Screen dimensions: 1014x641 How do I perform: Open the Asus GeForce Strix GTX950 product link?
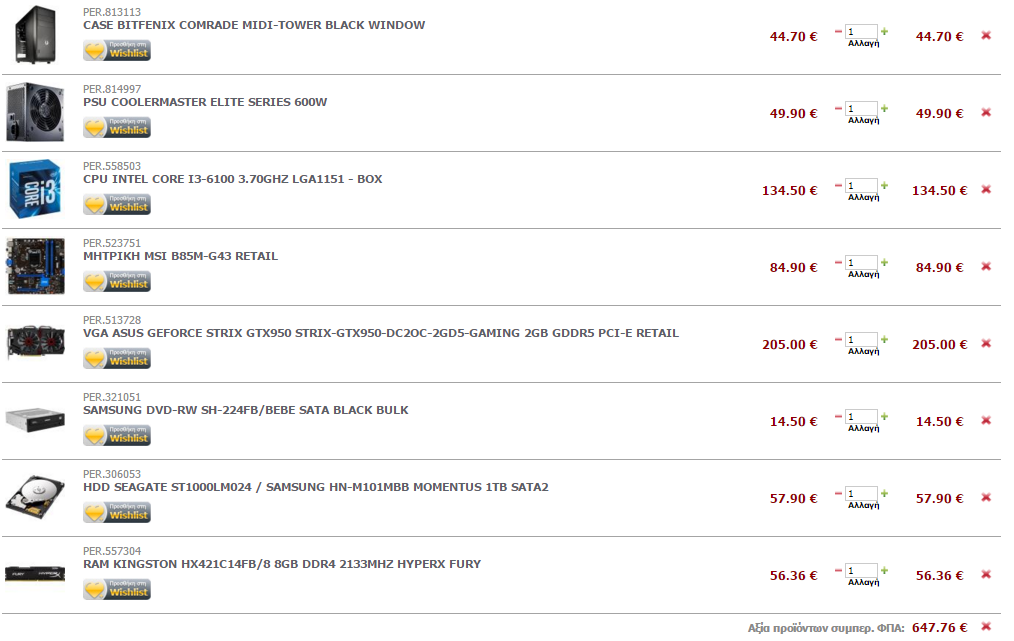tap(381, 333)
